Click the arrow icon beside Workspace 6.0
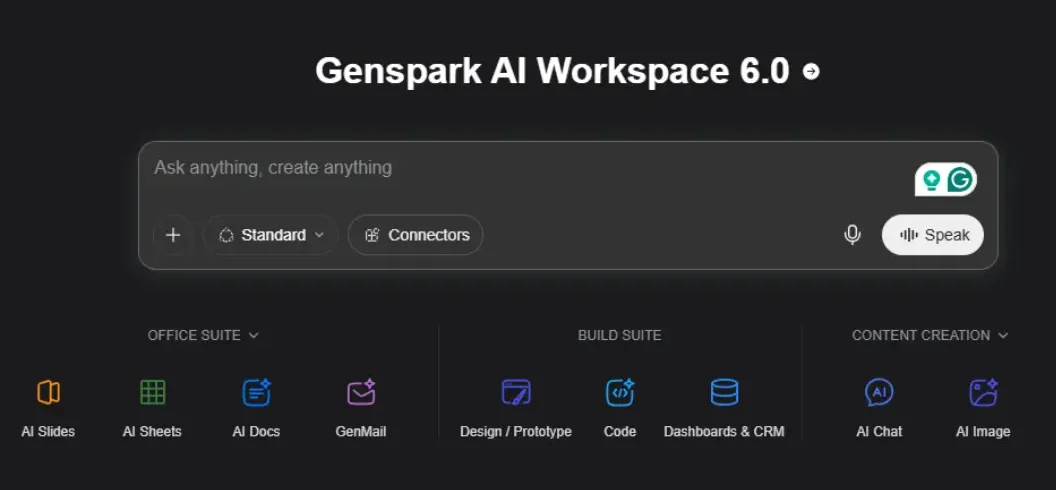This screenshot has width=1056, height=490. [x=812, y=71]
